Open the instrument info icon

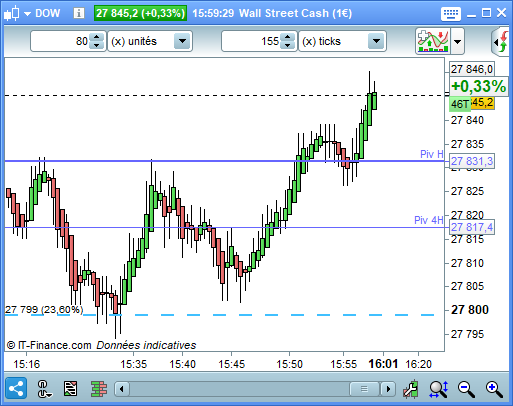pyautogui.click(x=79, y=13)
